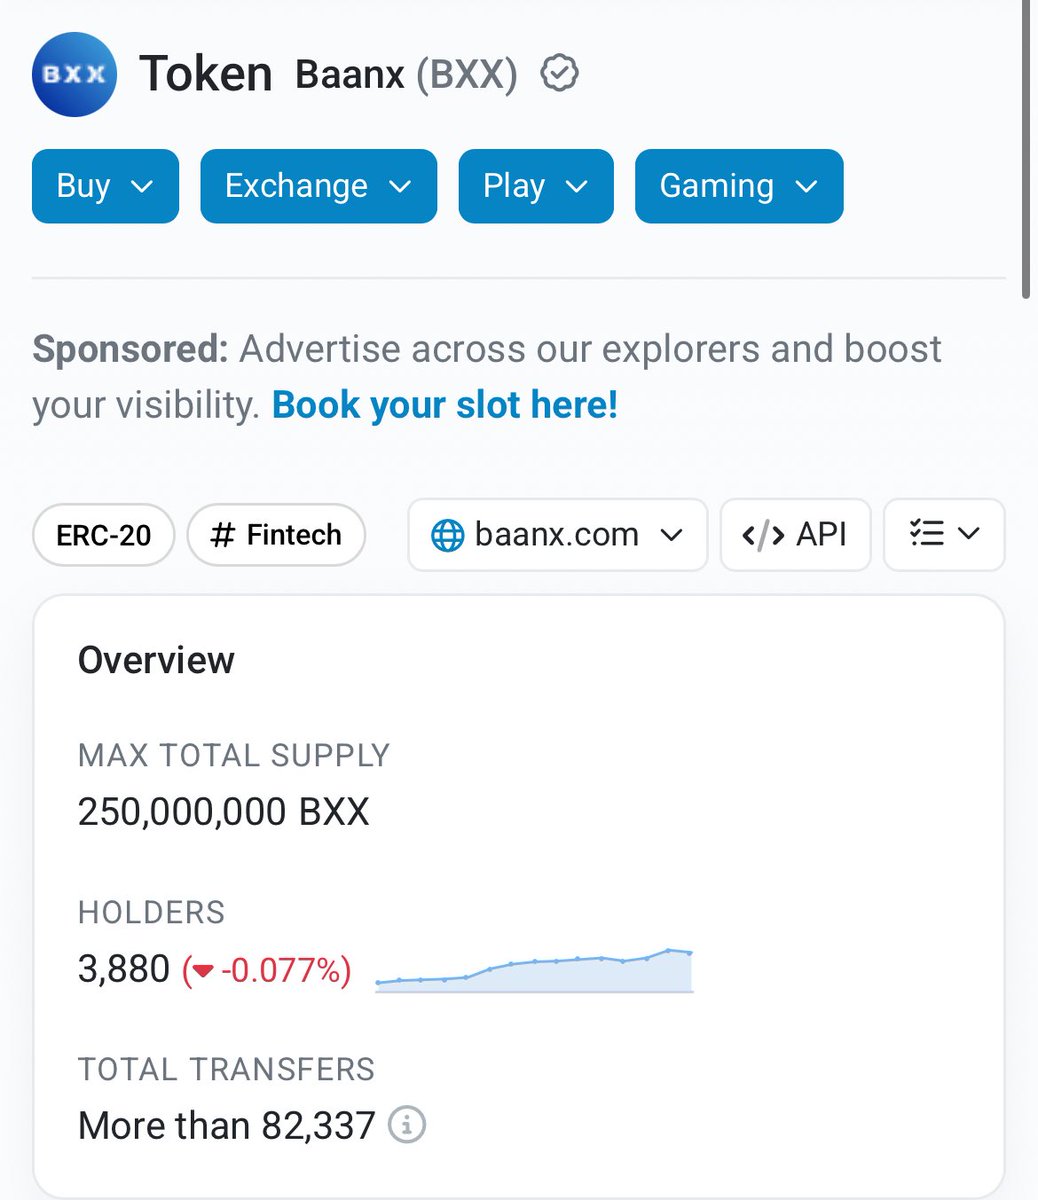Click the red down-arrow holders change indicator

coord(204,970)
